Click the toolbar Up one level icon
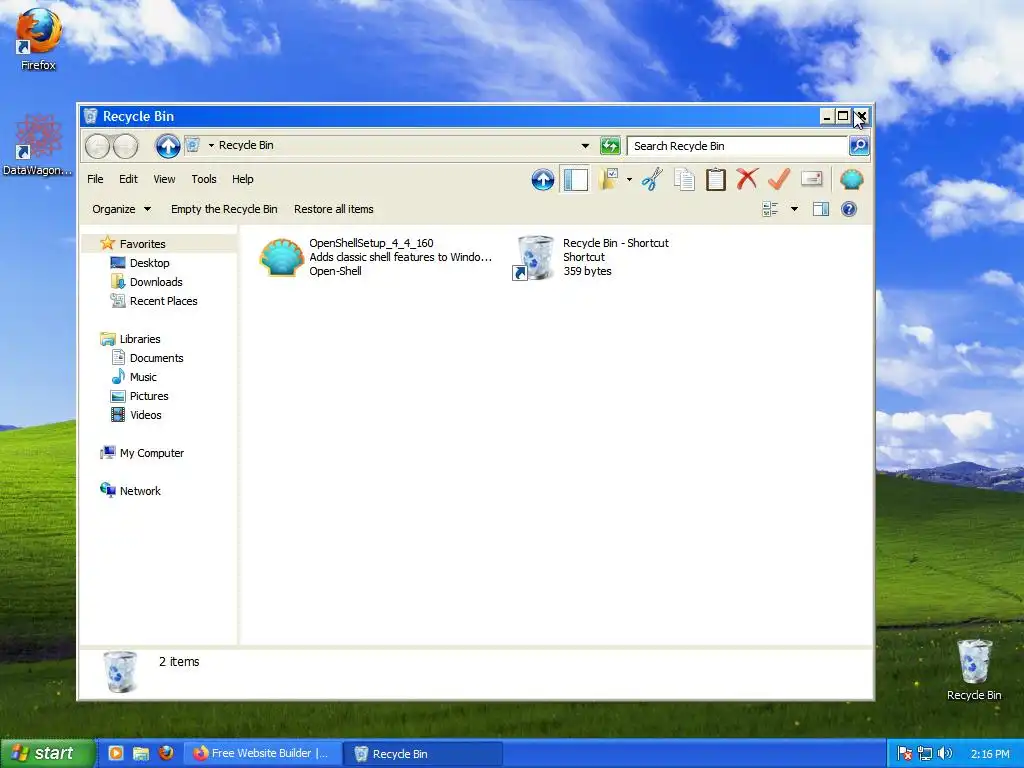Image resolution: width=1024 pixels, height=768 pixels. [543, 179]
